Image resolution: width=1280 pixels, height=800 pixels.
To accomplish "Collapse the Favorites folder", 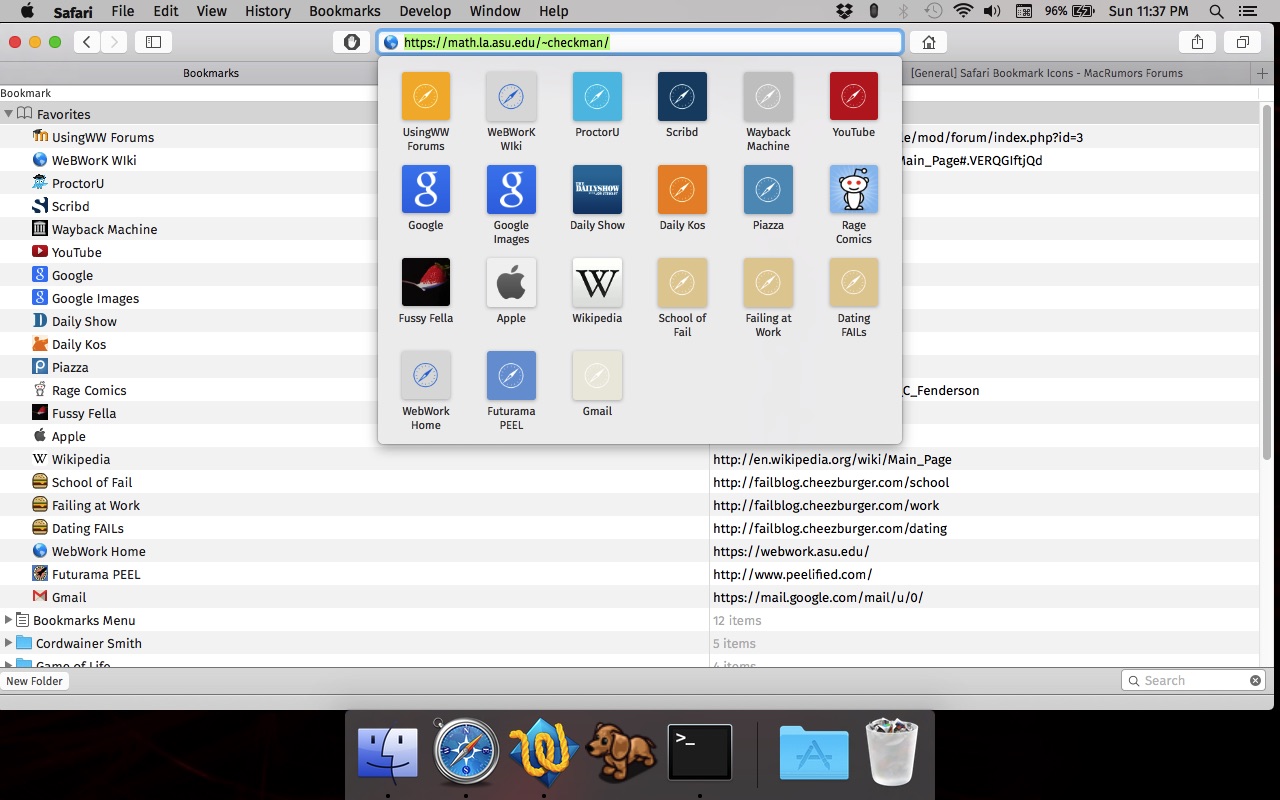I will click(x=9, y=114).
